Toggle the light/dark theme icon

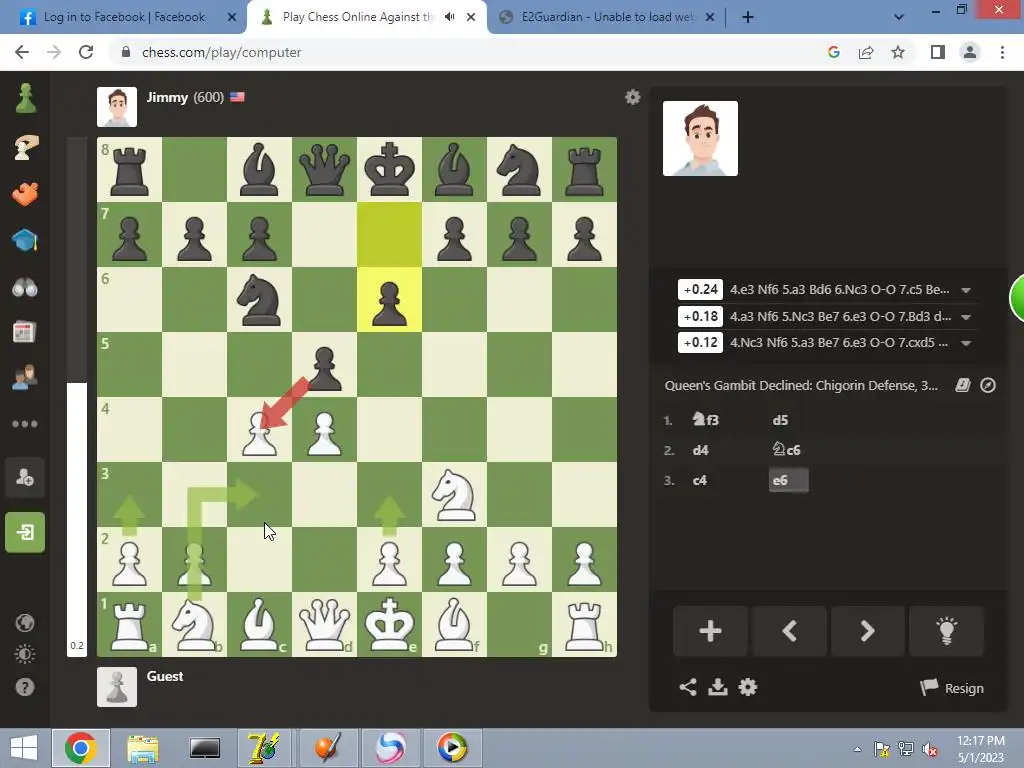point(25,654)
